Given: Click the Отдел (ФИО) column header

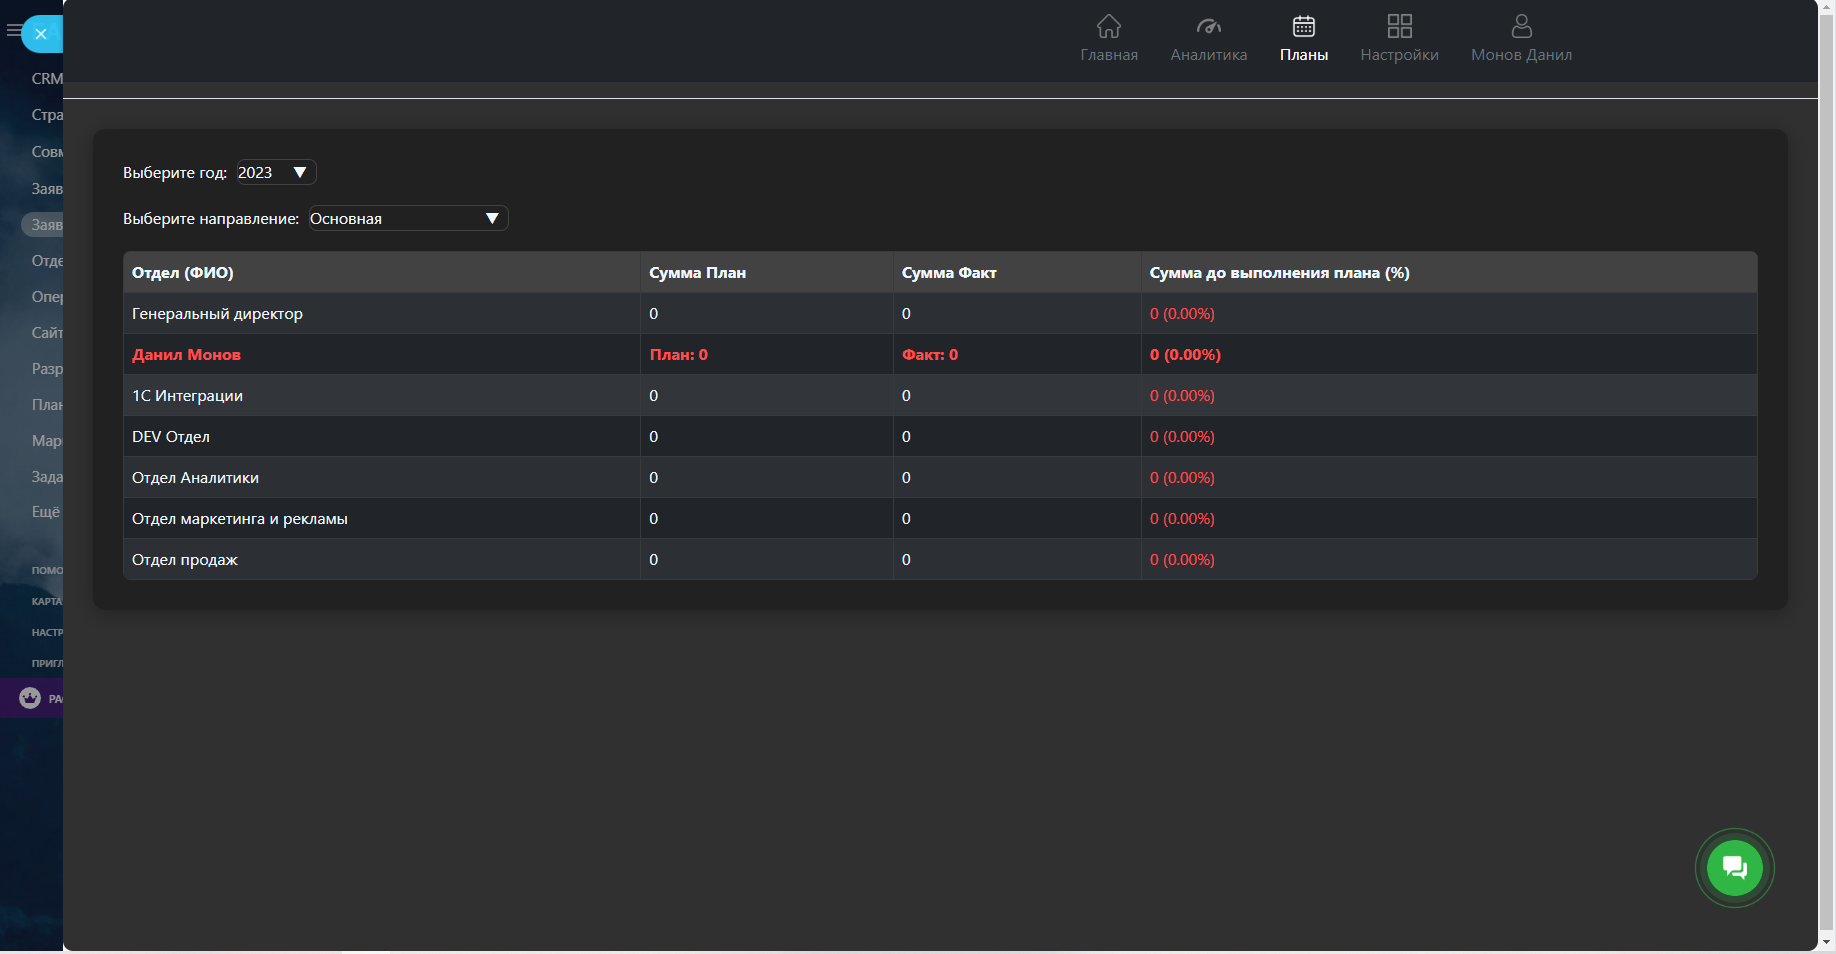Looking at the screenshot, I should pos(182,273).
